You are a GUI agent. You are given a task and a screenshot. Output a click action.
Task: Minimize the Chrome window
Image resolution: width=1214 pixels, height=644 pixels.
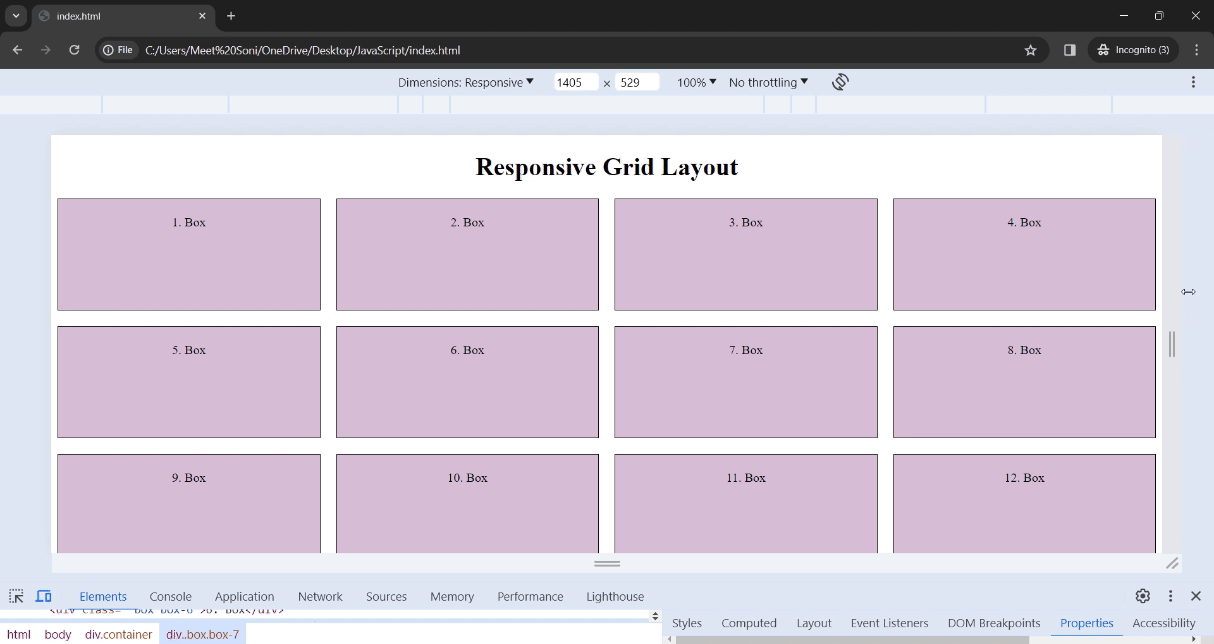tap(1124, 16)
